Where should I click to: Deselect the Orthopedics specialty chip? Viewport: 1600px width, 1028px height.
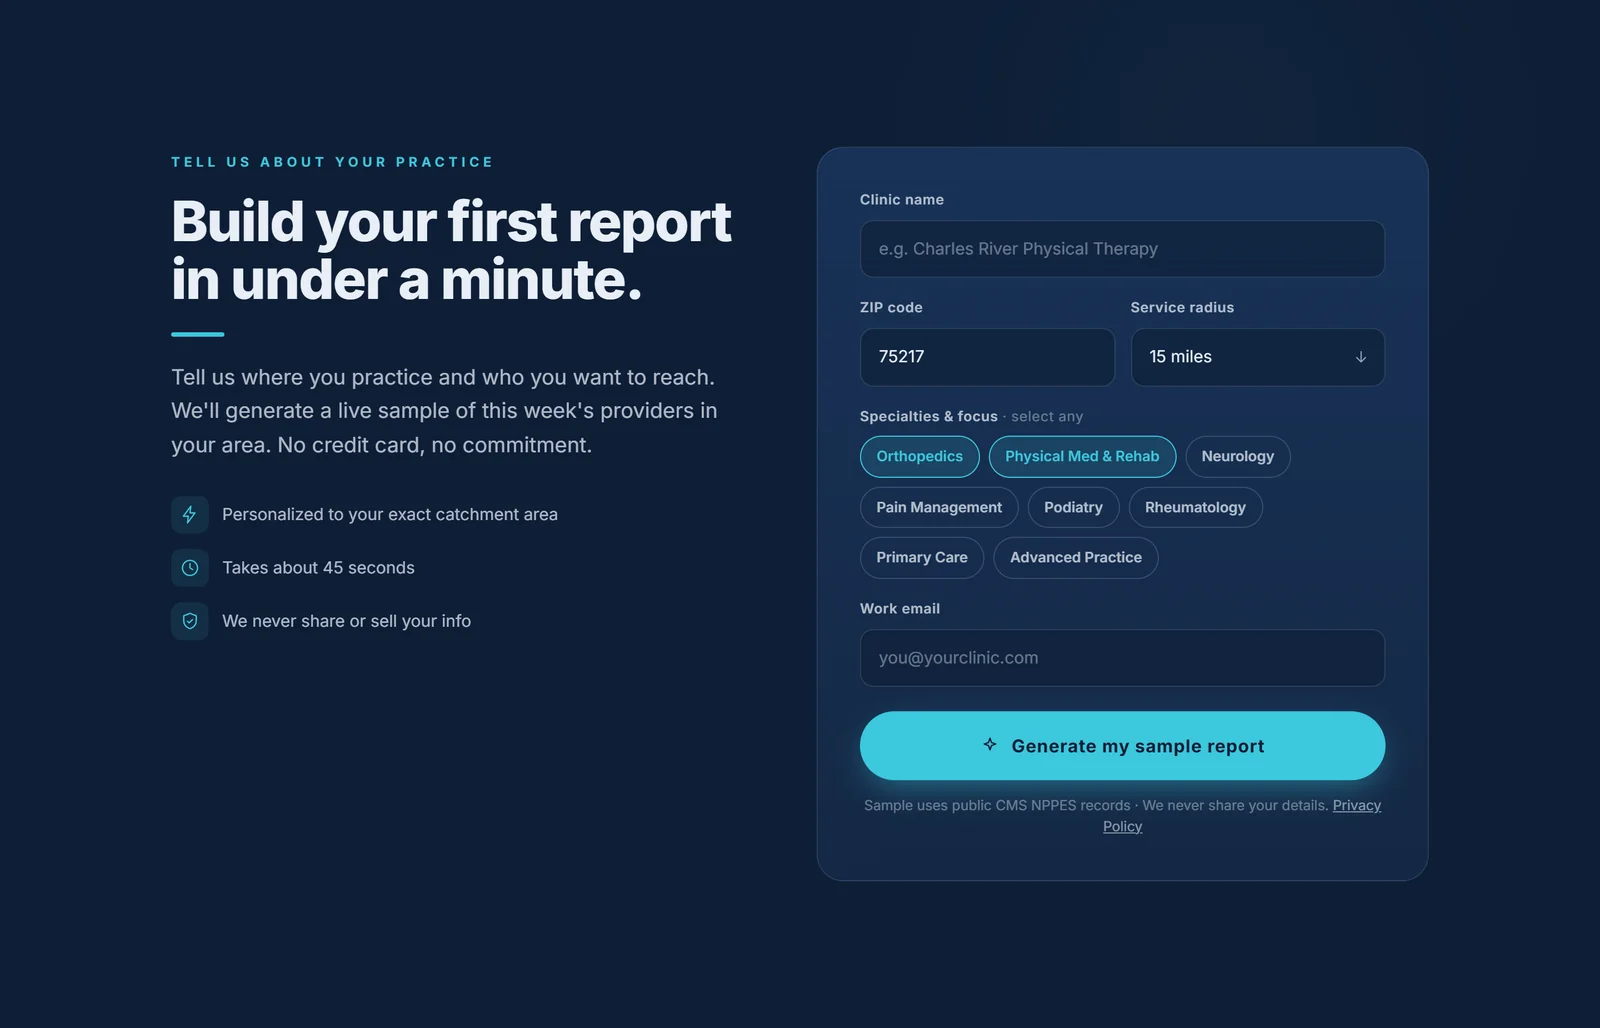click(919, 457)
